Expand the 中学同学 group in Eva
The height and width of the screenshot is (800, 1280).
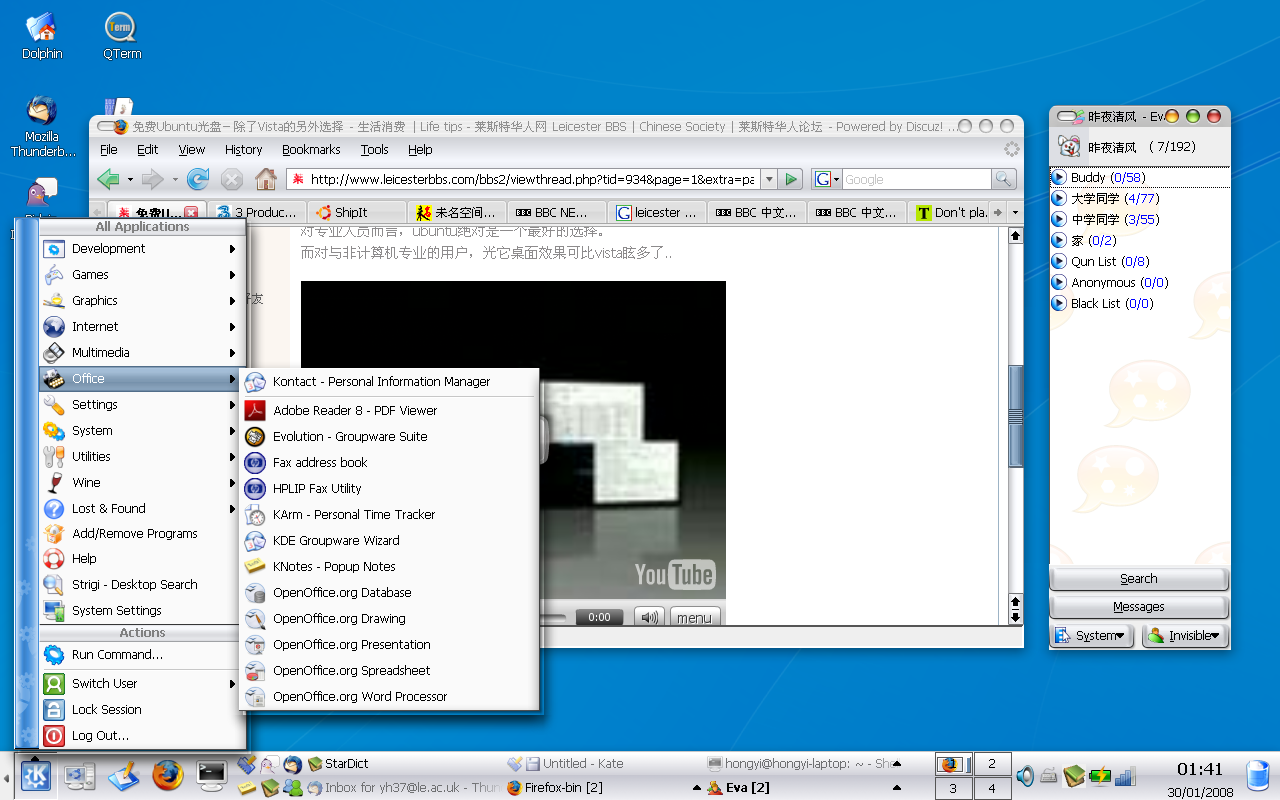(x=1060, y=219)
